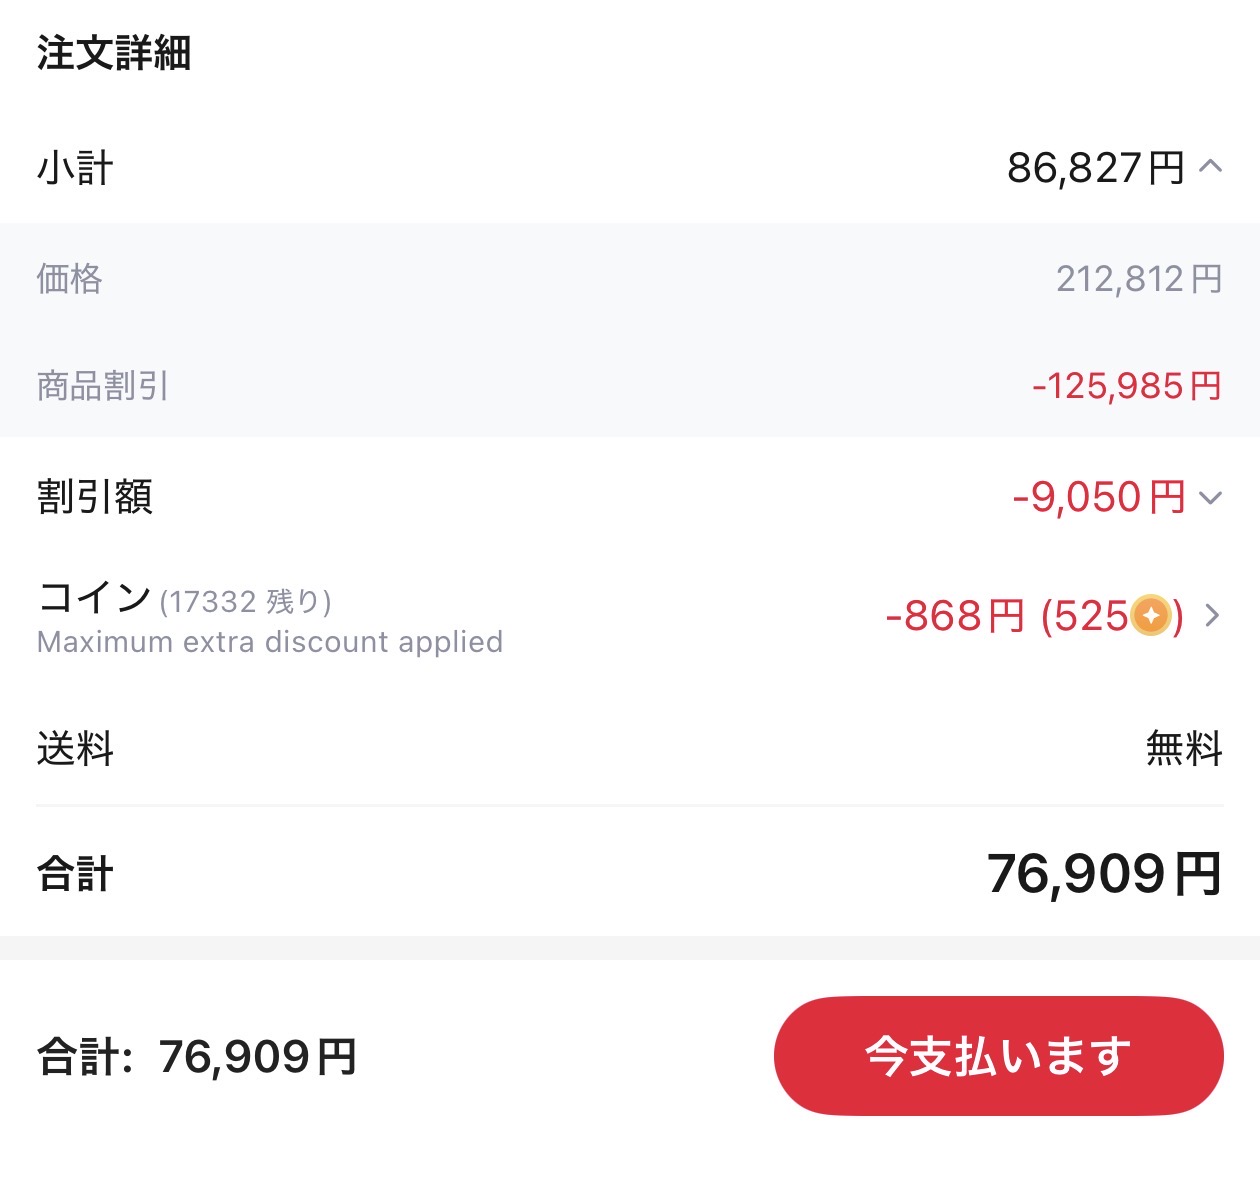Select the 小計 amount 86,827円
The height and width of the screenshot is (1178, 1260).
pyautogui.click(x=1095, y=168)
